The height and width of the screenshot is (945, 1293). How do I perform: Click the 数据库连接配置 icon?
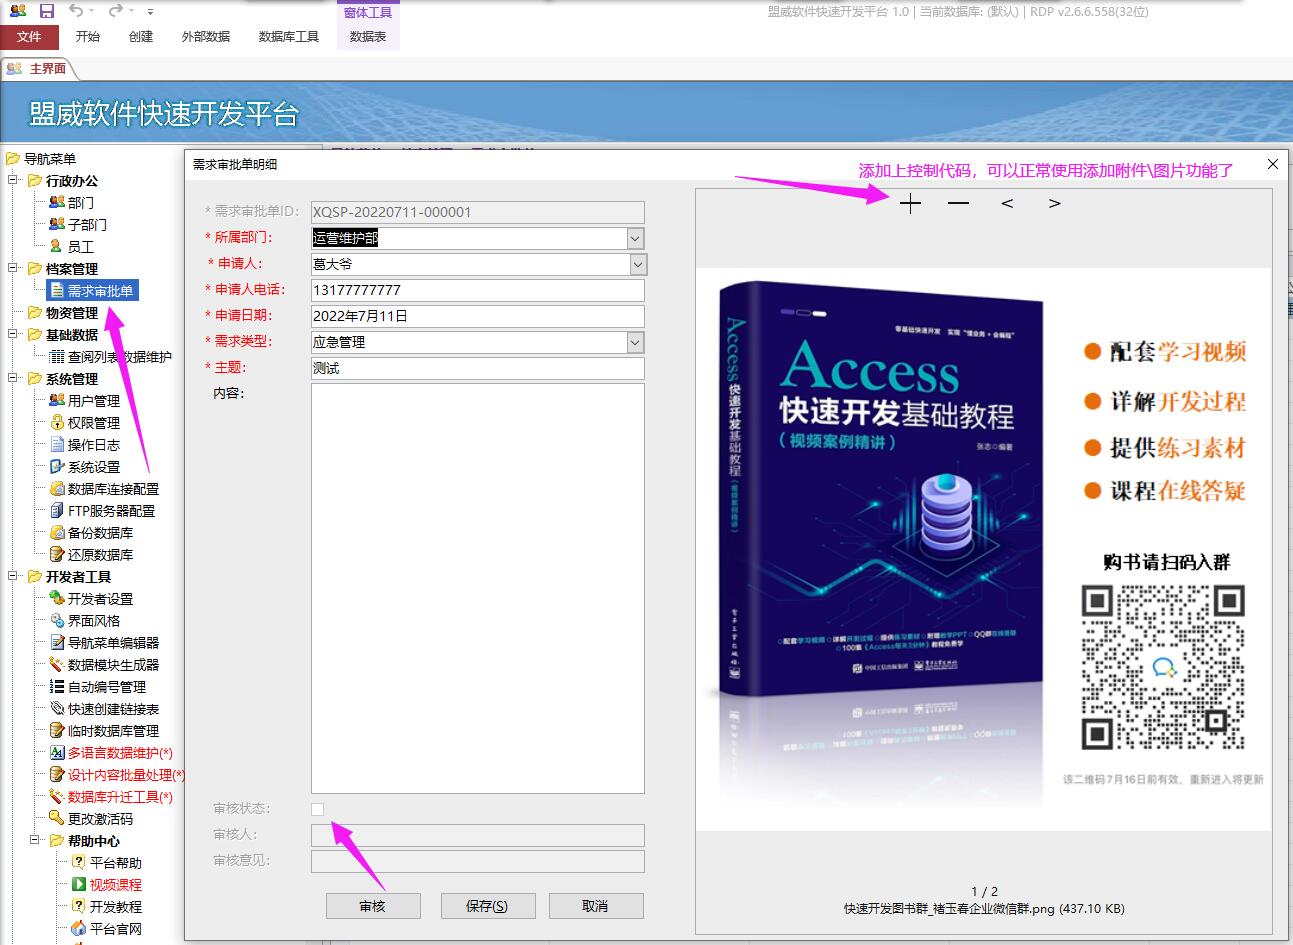click(57, 488)
